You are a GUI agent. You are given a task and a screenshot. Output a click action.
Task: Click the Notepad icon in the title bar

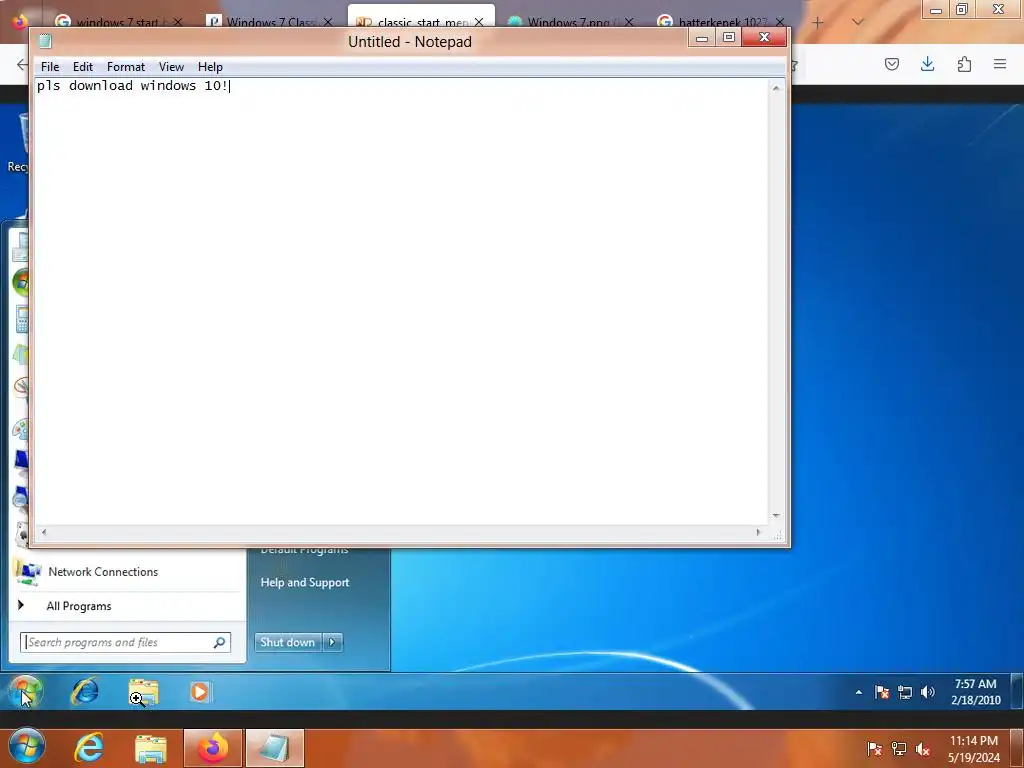[45, 41]
